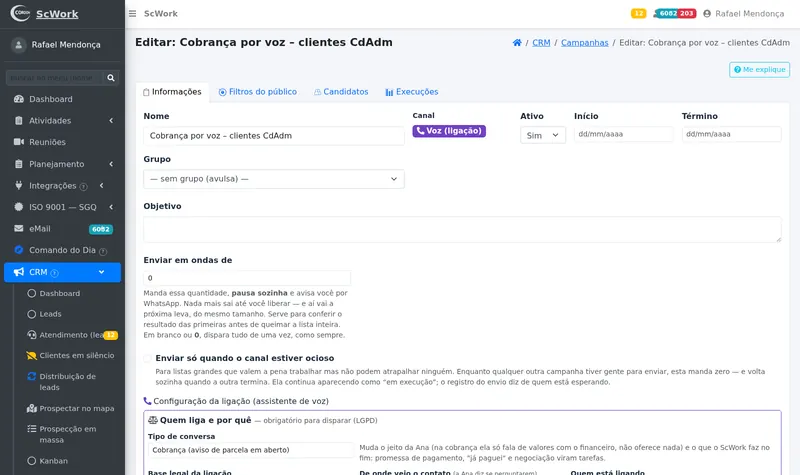Viewport: 800px width, 475px height.
Task: Switch to the Execuções tab
Action: click(412, 92)
